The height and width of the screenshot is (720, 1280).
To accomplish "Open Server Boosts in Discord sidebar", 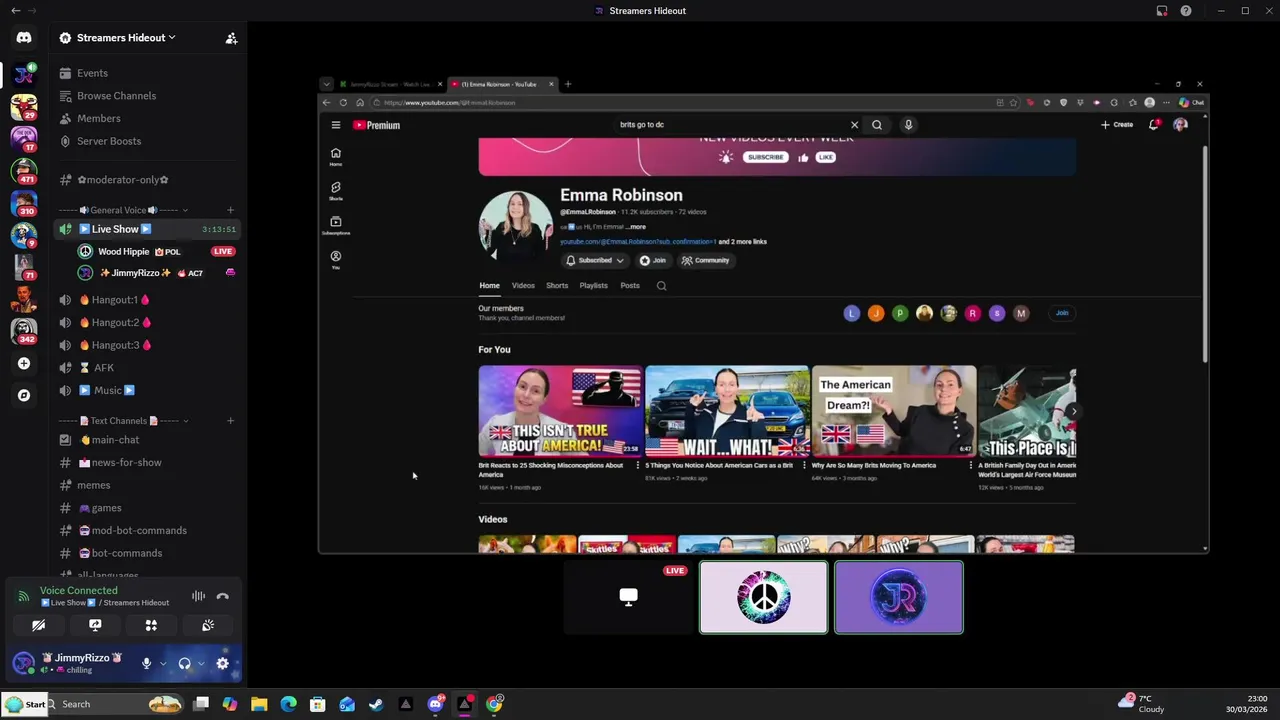I will pos(109,141).
